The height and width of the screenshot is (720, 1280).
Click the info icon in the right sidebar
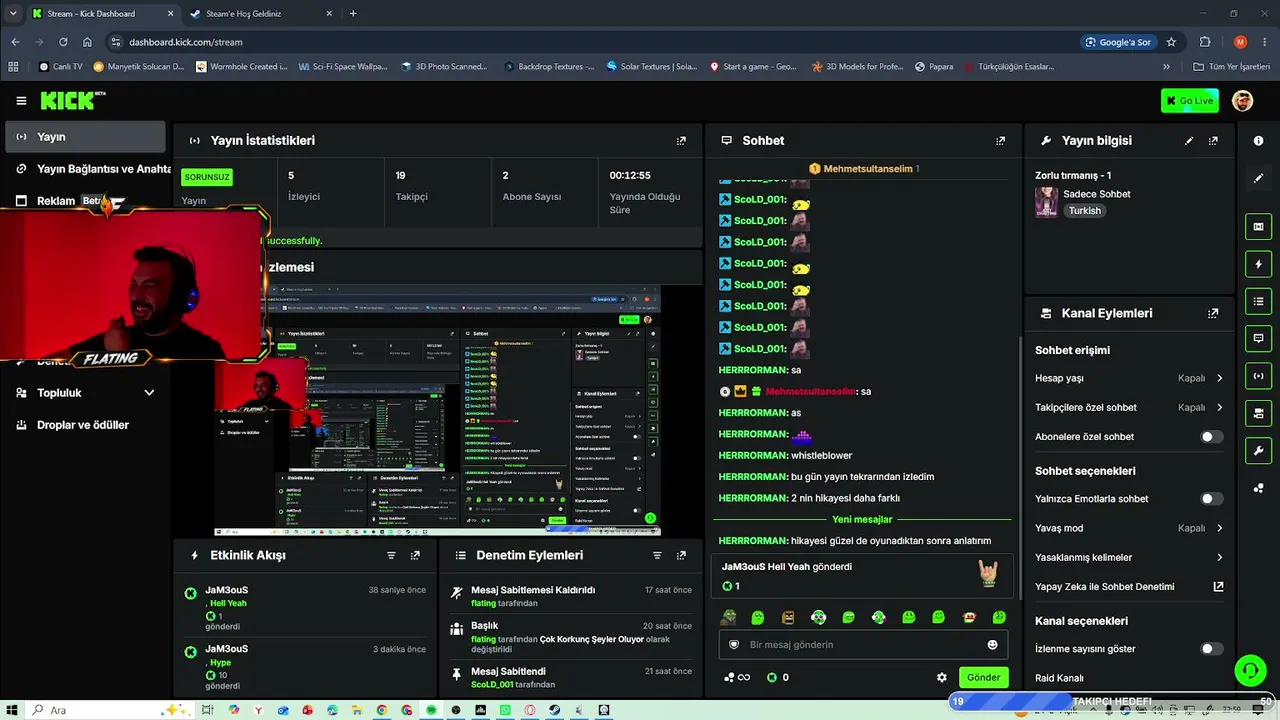point(1258,141)
